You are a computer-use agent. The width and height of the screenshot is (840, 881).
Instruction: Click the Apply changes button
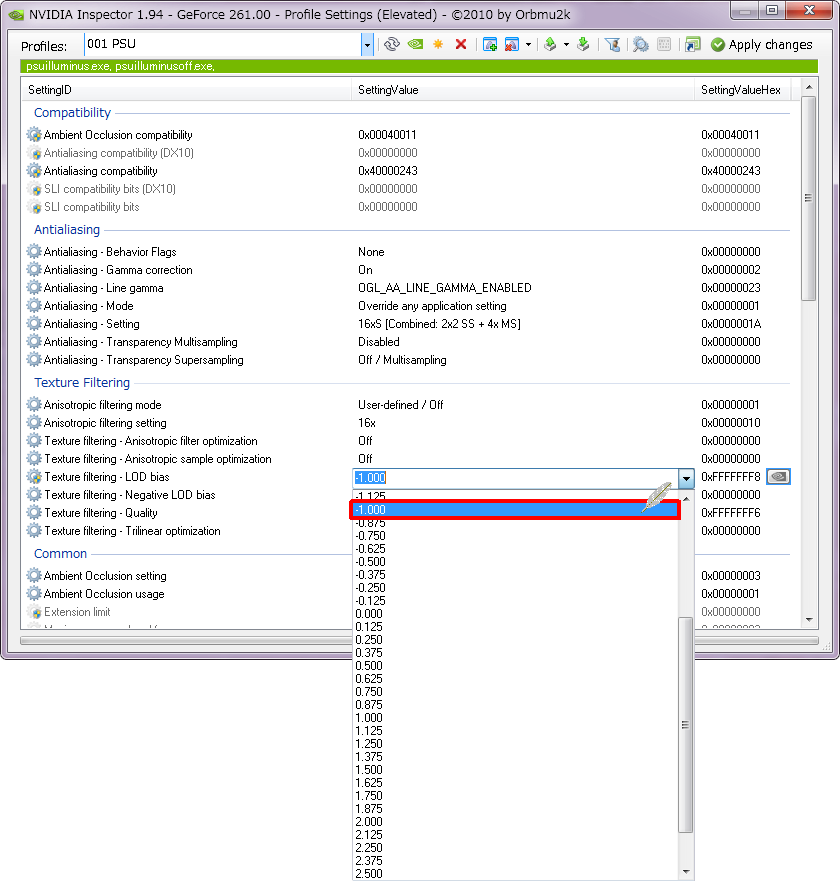click(761, 44)
